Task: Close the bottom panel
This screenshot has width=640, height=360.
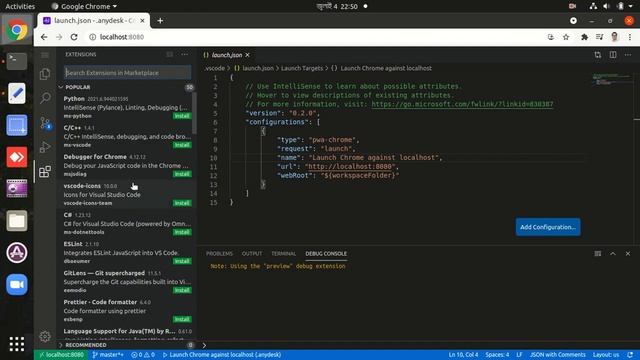Action: [x=628, y=253]
